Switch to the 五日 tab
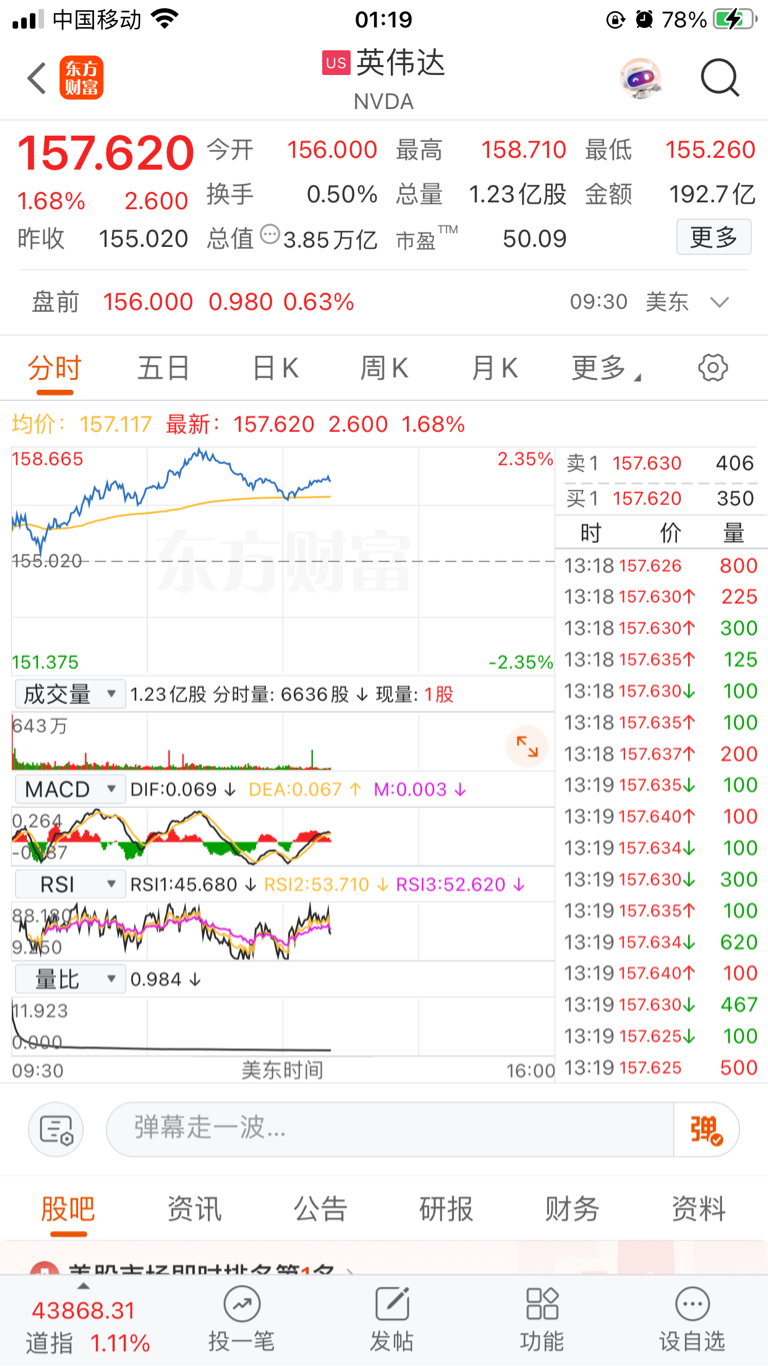The image size is (768, 1366). (x=164, y=368)
